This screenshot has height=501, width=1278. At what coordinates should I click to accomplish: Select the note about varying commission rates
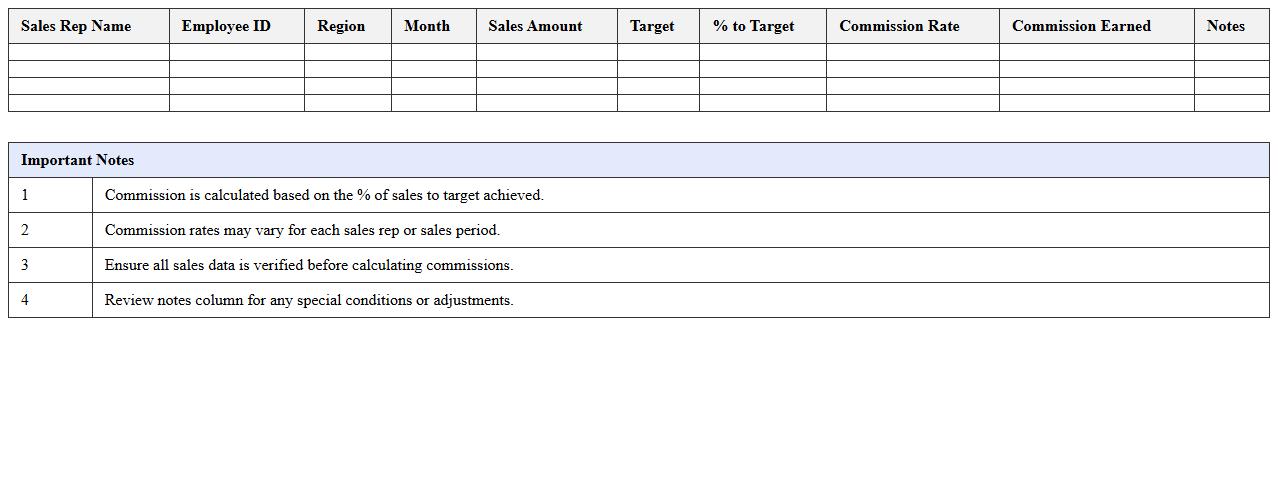pos(302,230)
